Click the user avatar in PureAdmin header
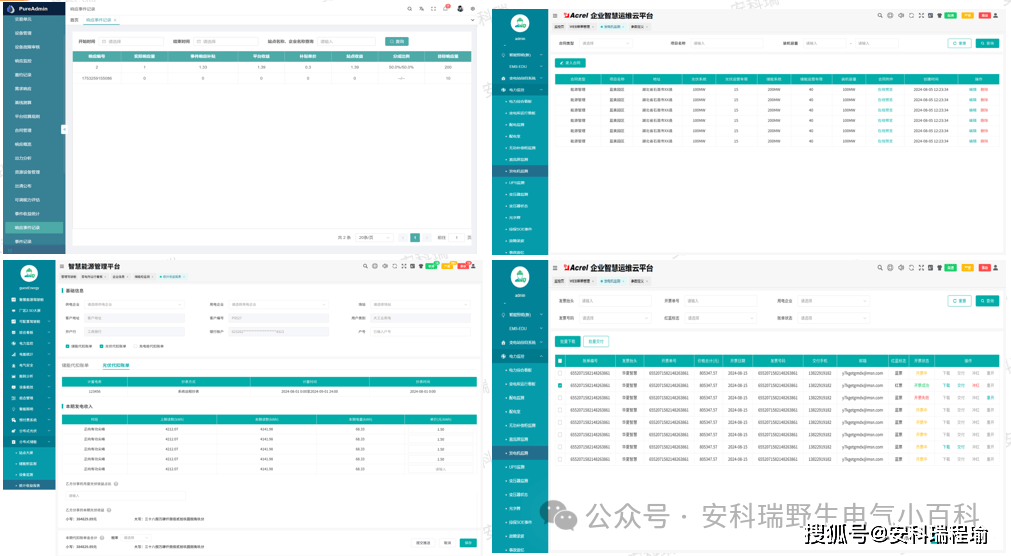Screen dimensions: 1011x556 click(460, 9)
